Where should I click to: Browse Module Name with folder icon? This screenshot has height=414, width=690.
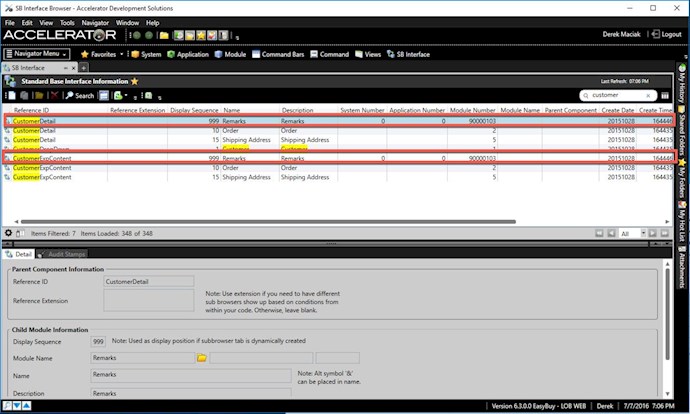202,358
